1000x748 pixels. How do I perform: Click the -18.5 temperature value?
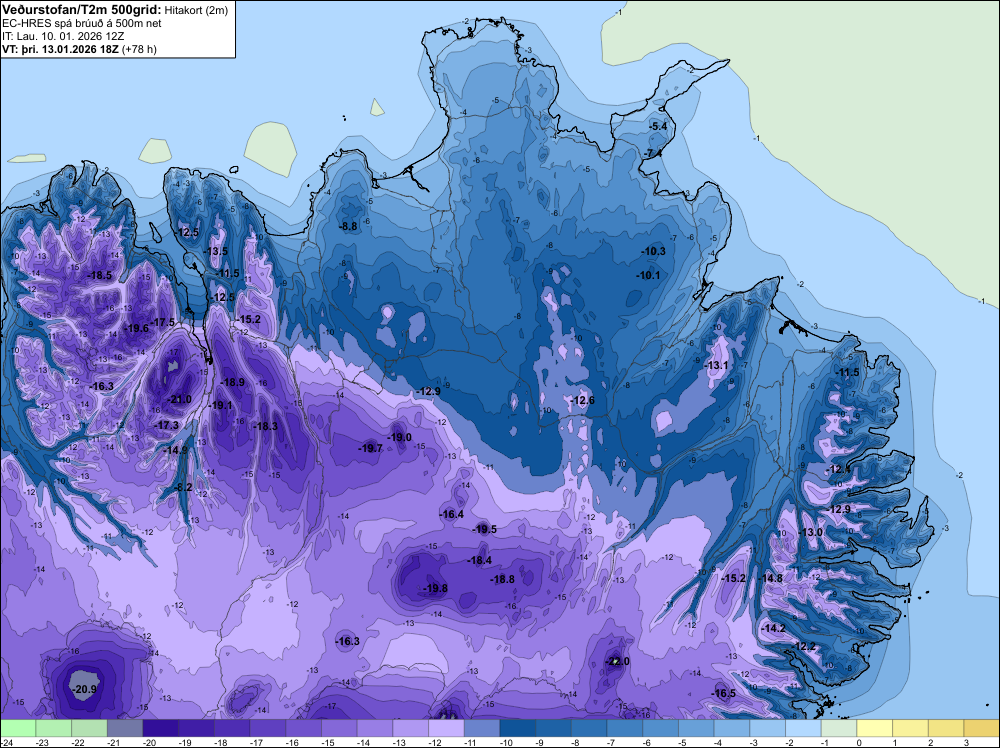[x=99, y=275]
